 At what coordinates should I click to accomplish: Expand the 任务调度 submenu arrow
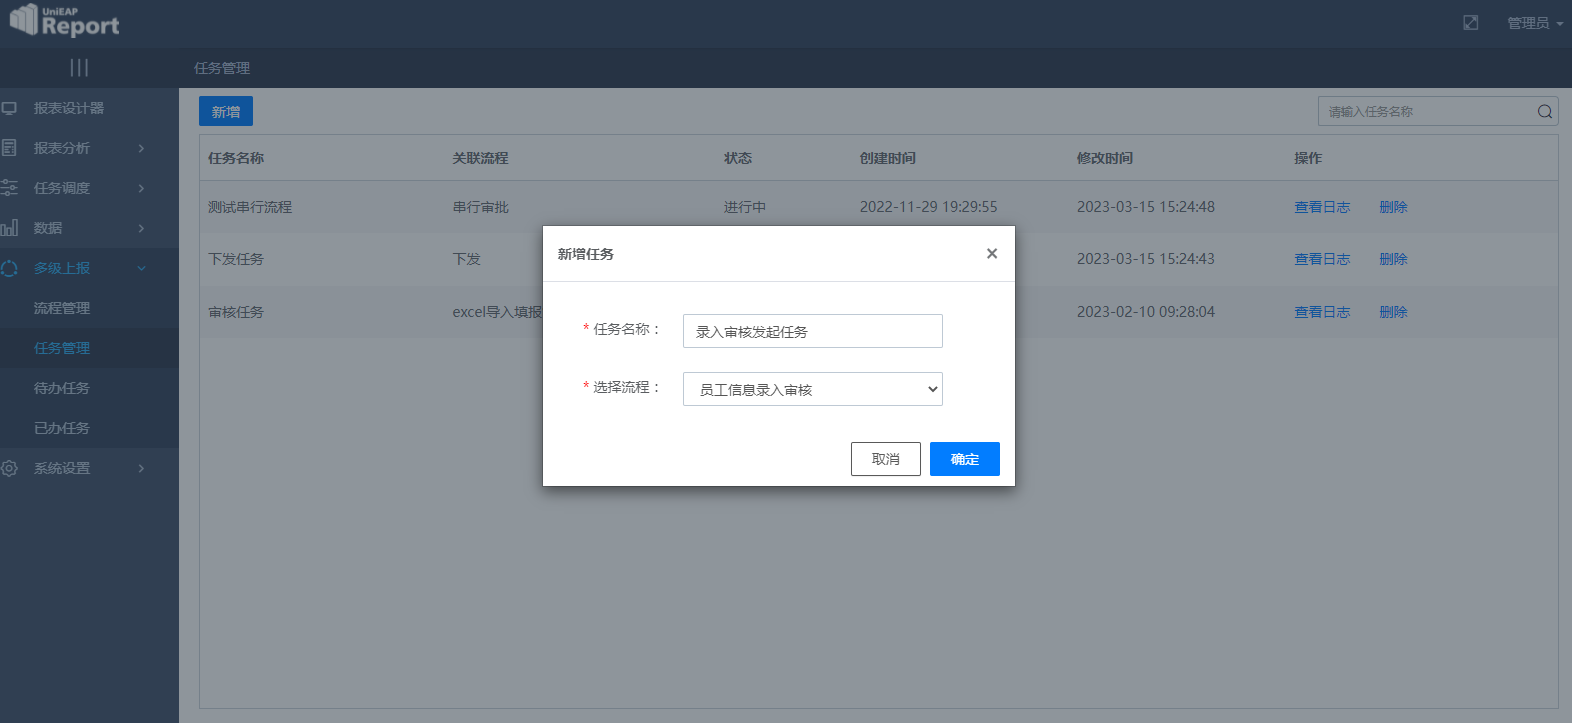[141, 188]
